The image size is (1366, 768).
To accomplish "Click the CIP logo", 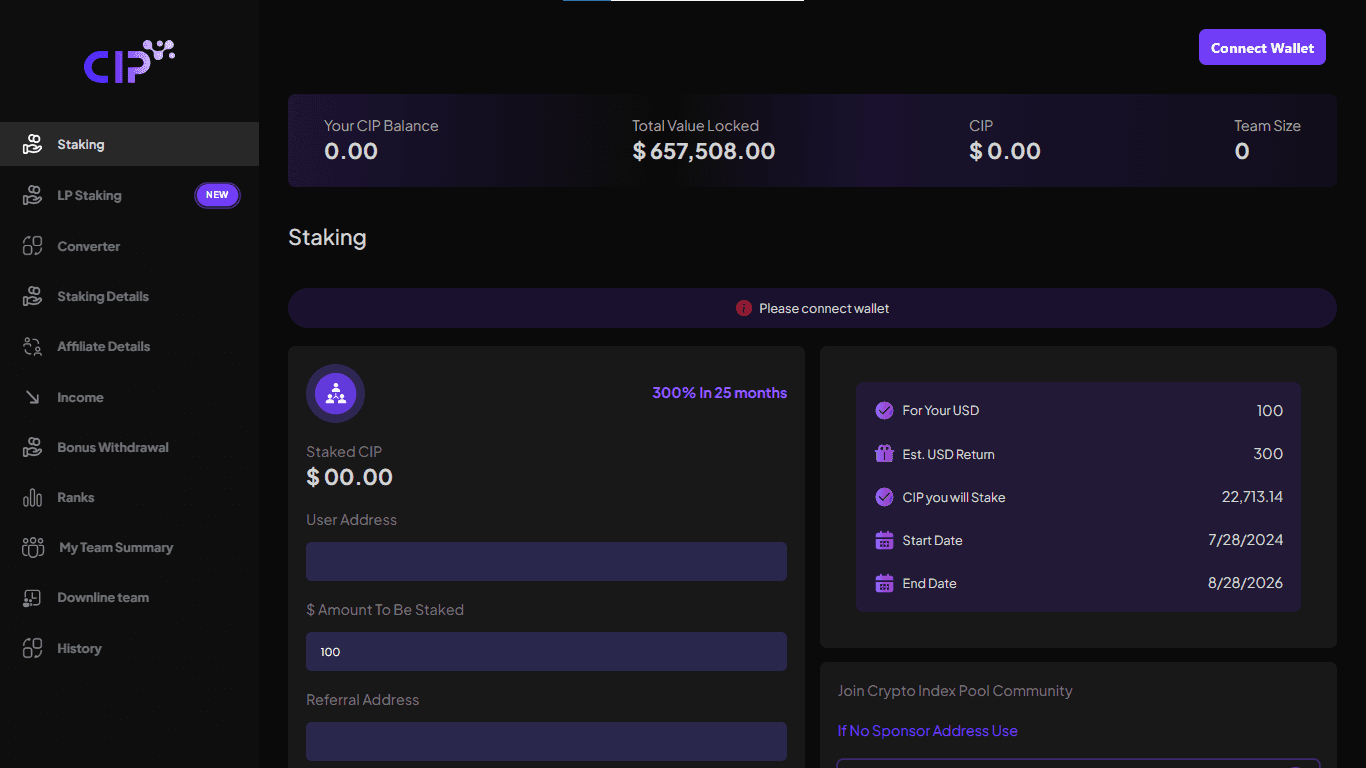I will [129, 61].
